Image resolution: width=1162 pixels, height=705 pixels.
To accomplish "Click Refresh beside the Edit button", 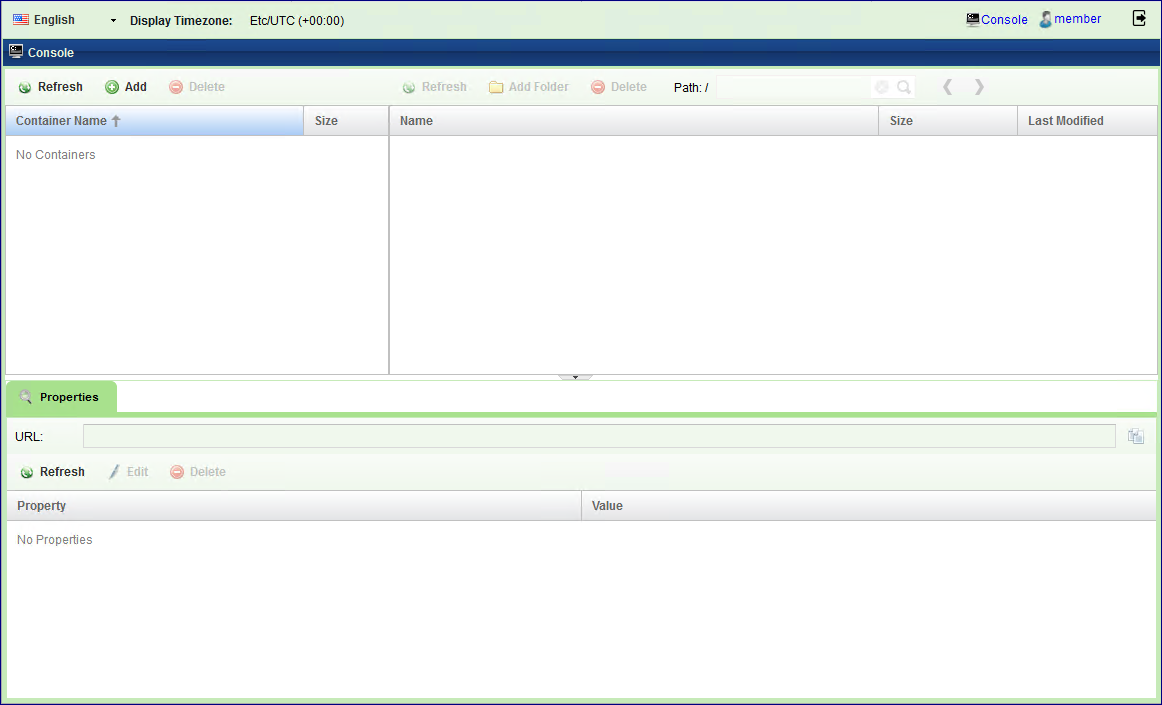I will pyautogui.click(x=52, y=472).
